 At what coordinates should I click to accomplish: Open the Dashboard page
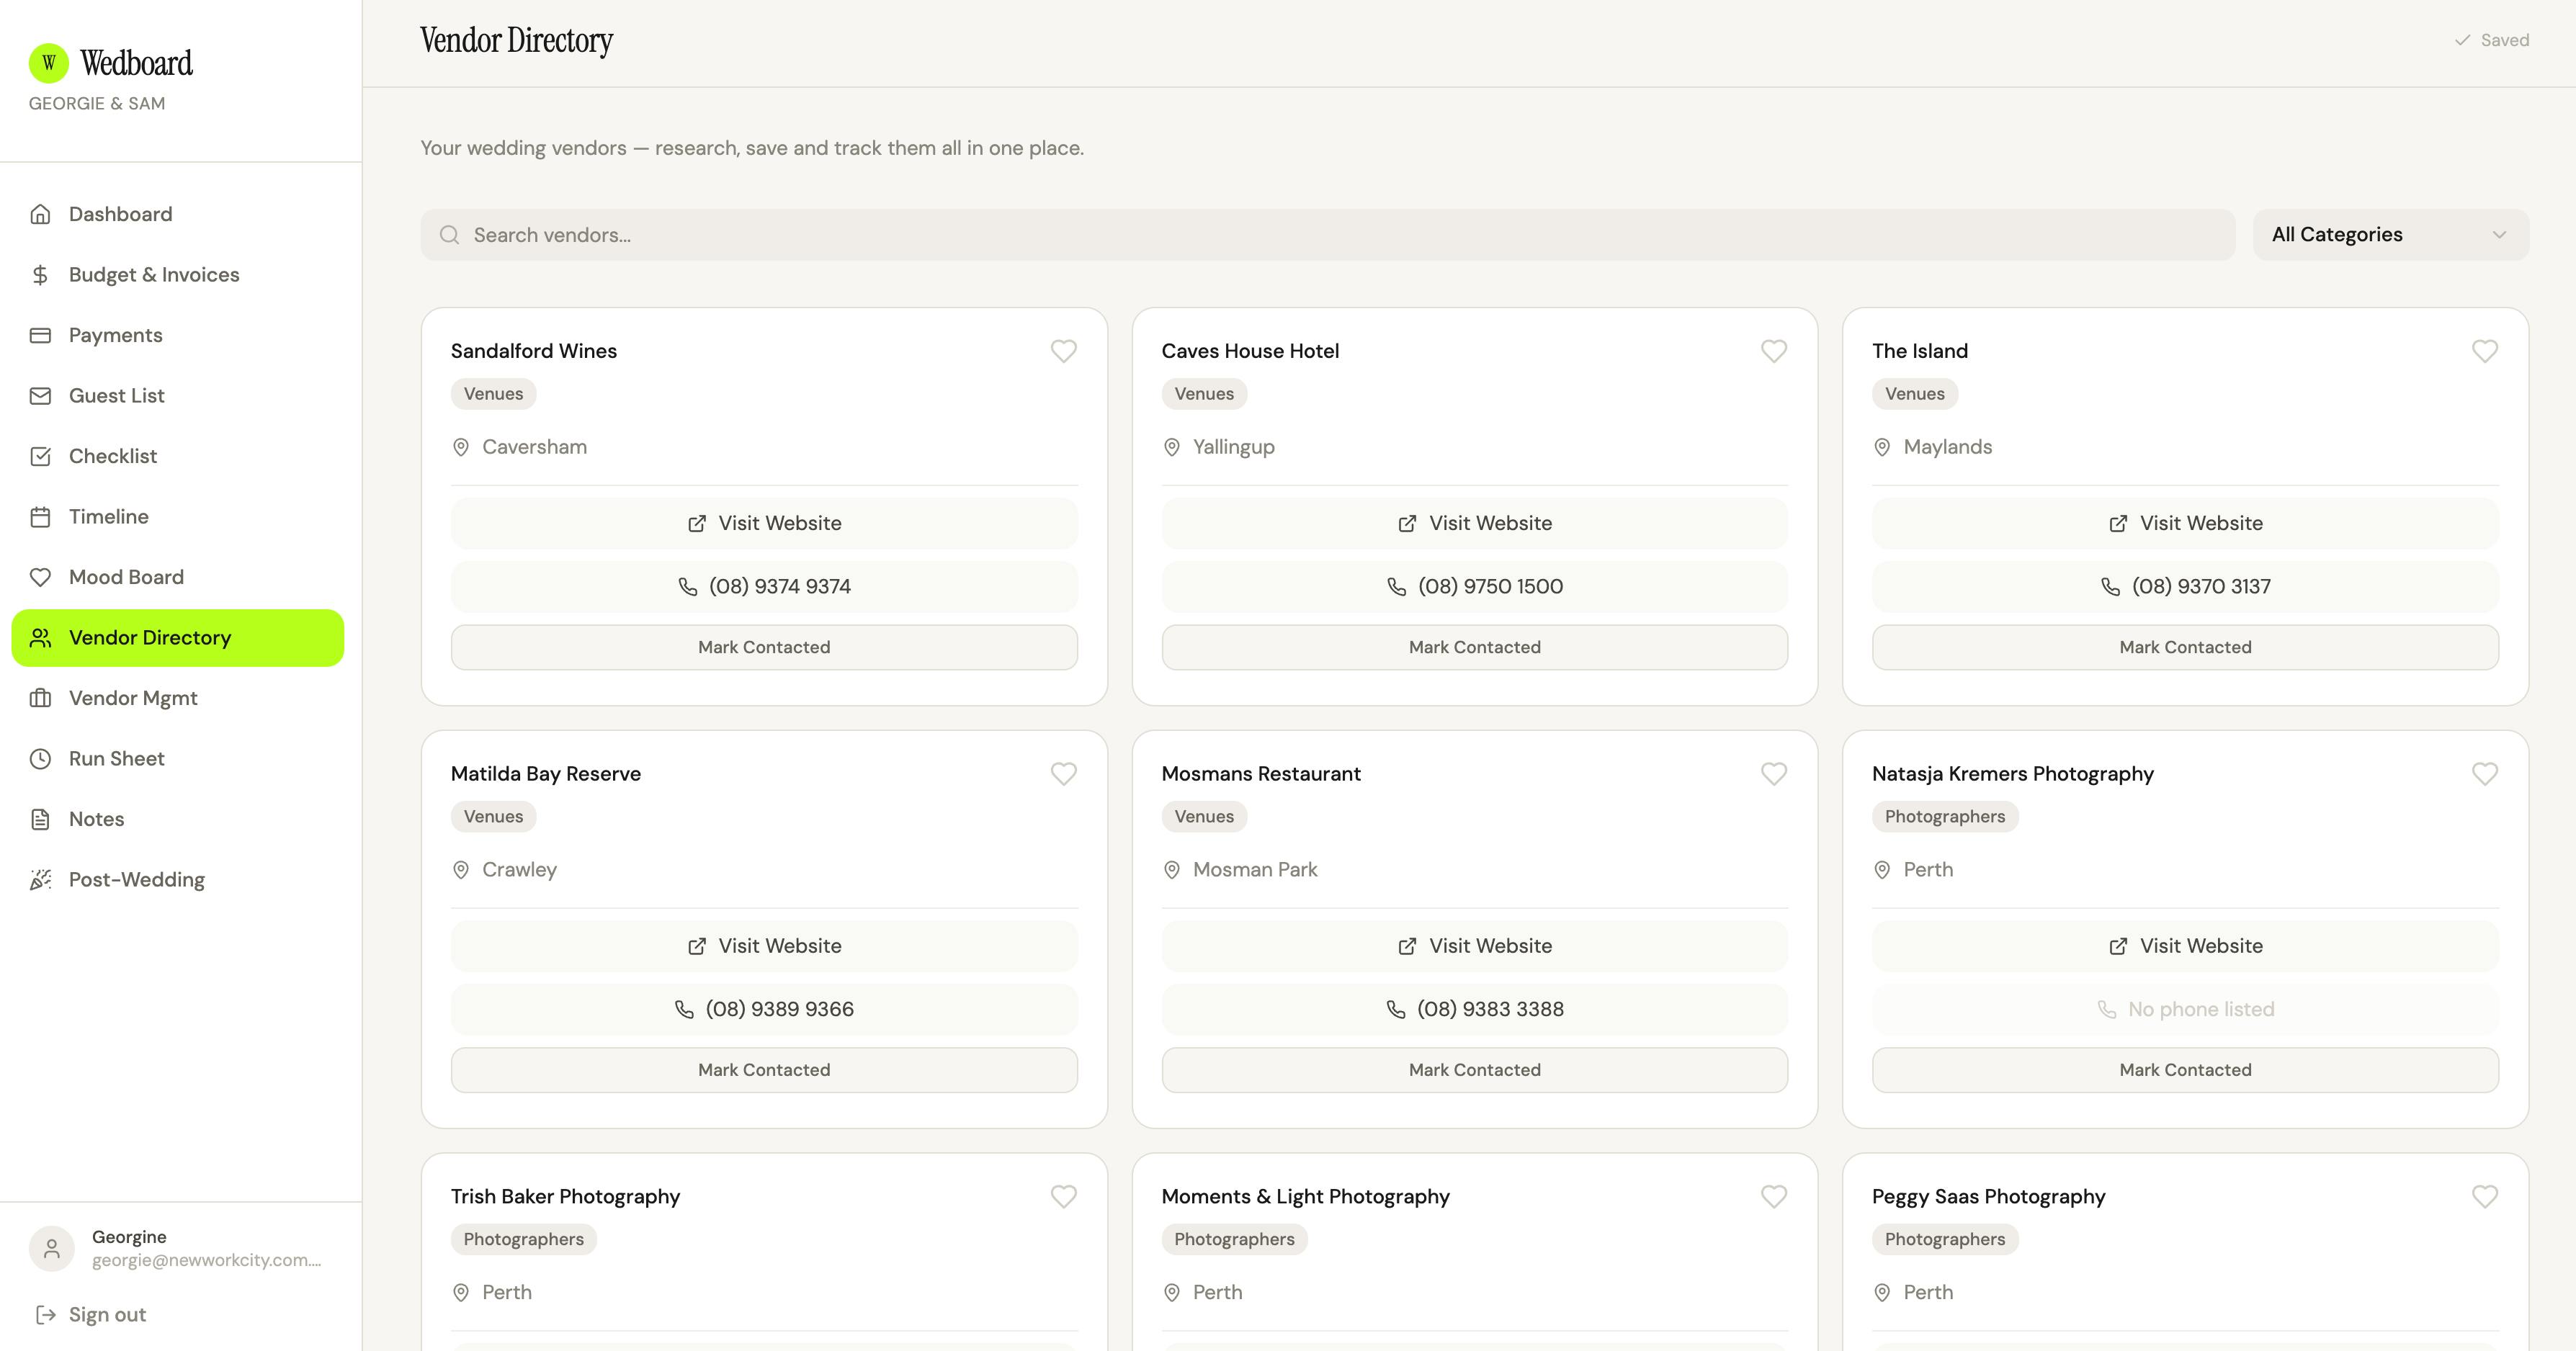178,214
